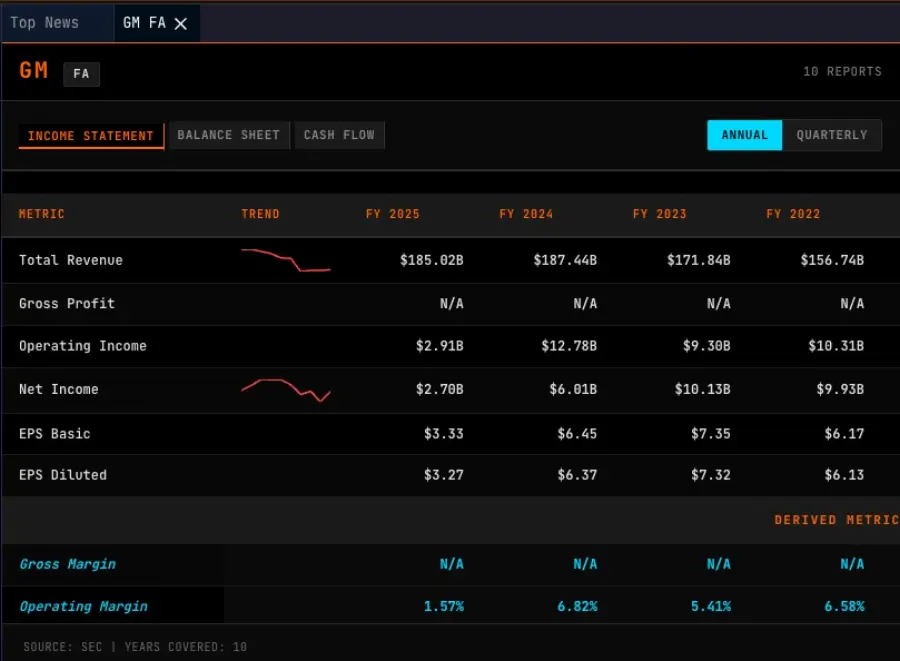The width and height of the screenshot is (900, 661).
Task: Switch to Quarterly reporting view
Action: pos(831,135)
